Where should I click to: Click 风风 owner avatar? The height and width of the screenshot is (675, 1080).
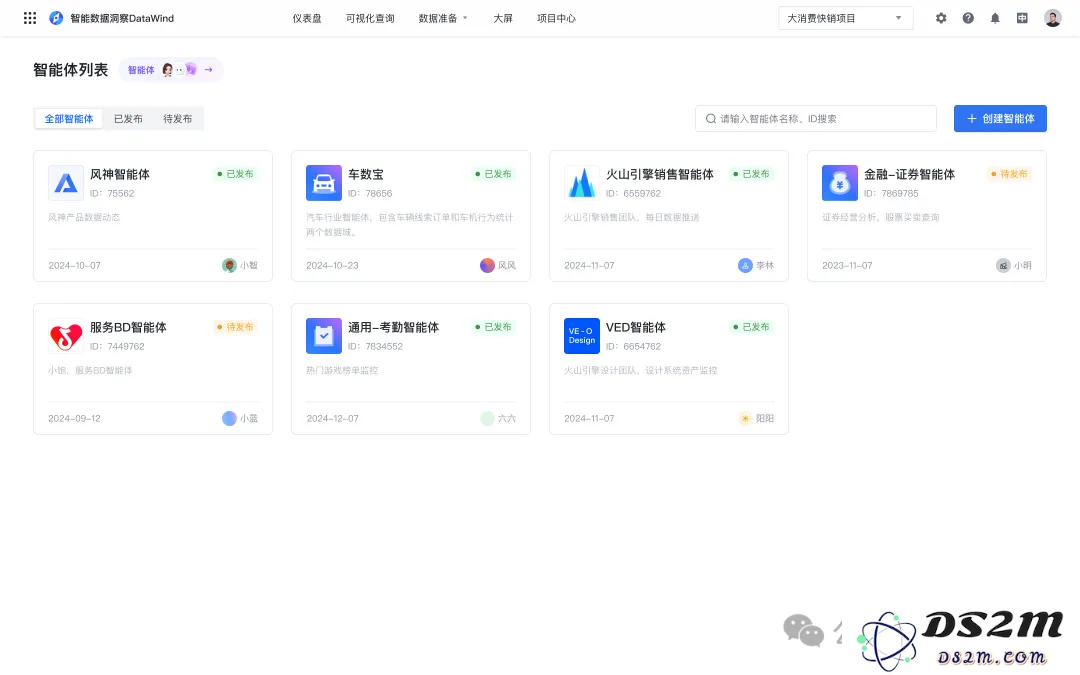pos(487,265)
